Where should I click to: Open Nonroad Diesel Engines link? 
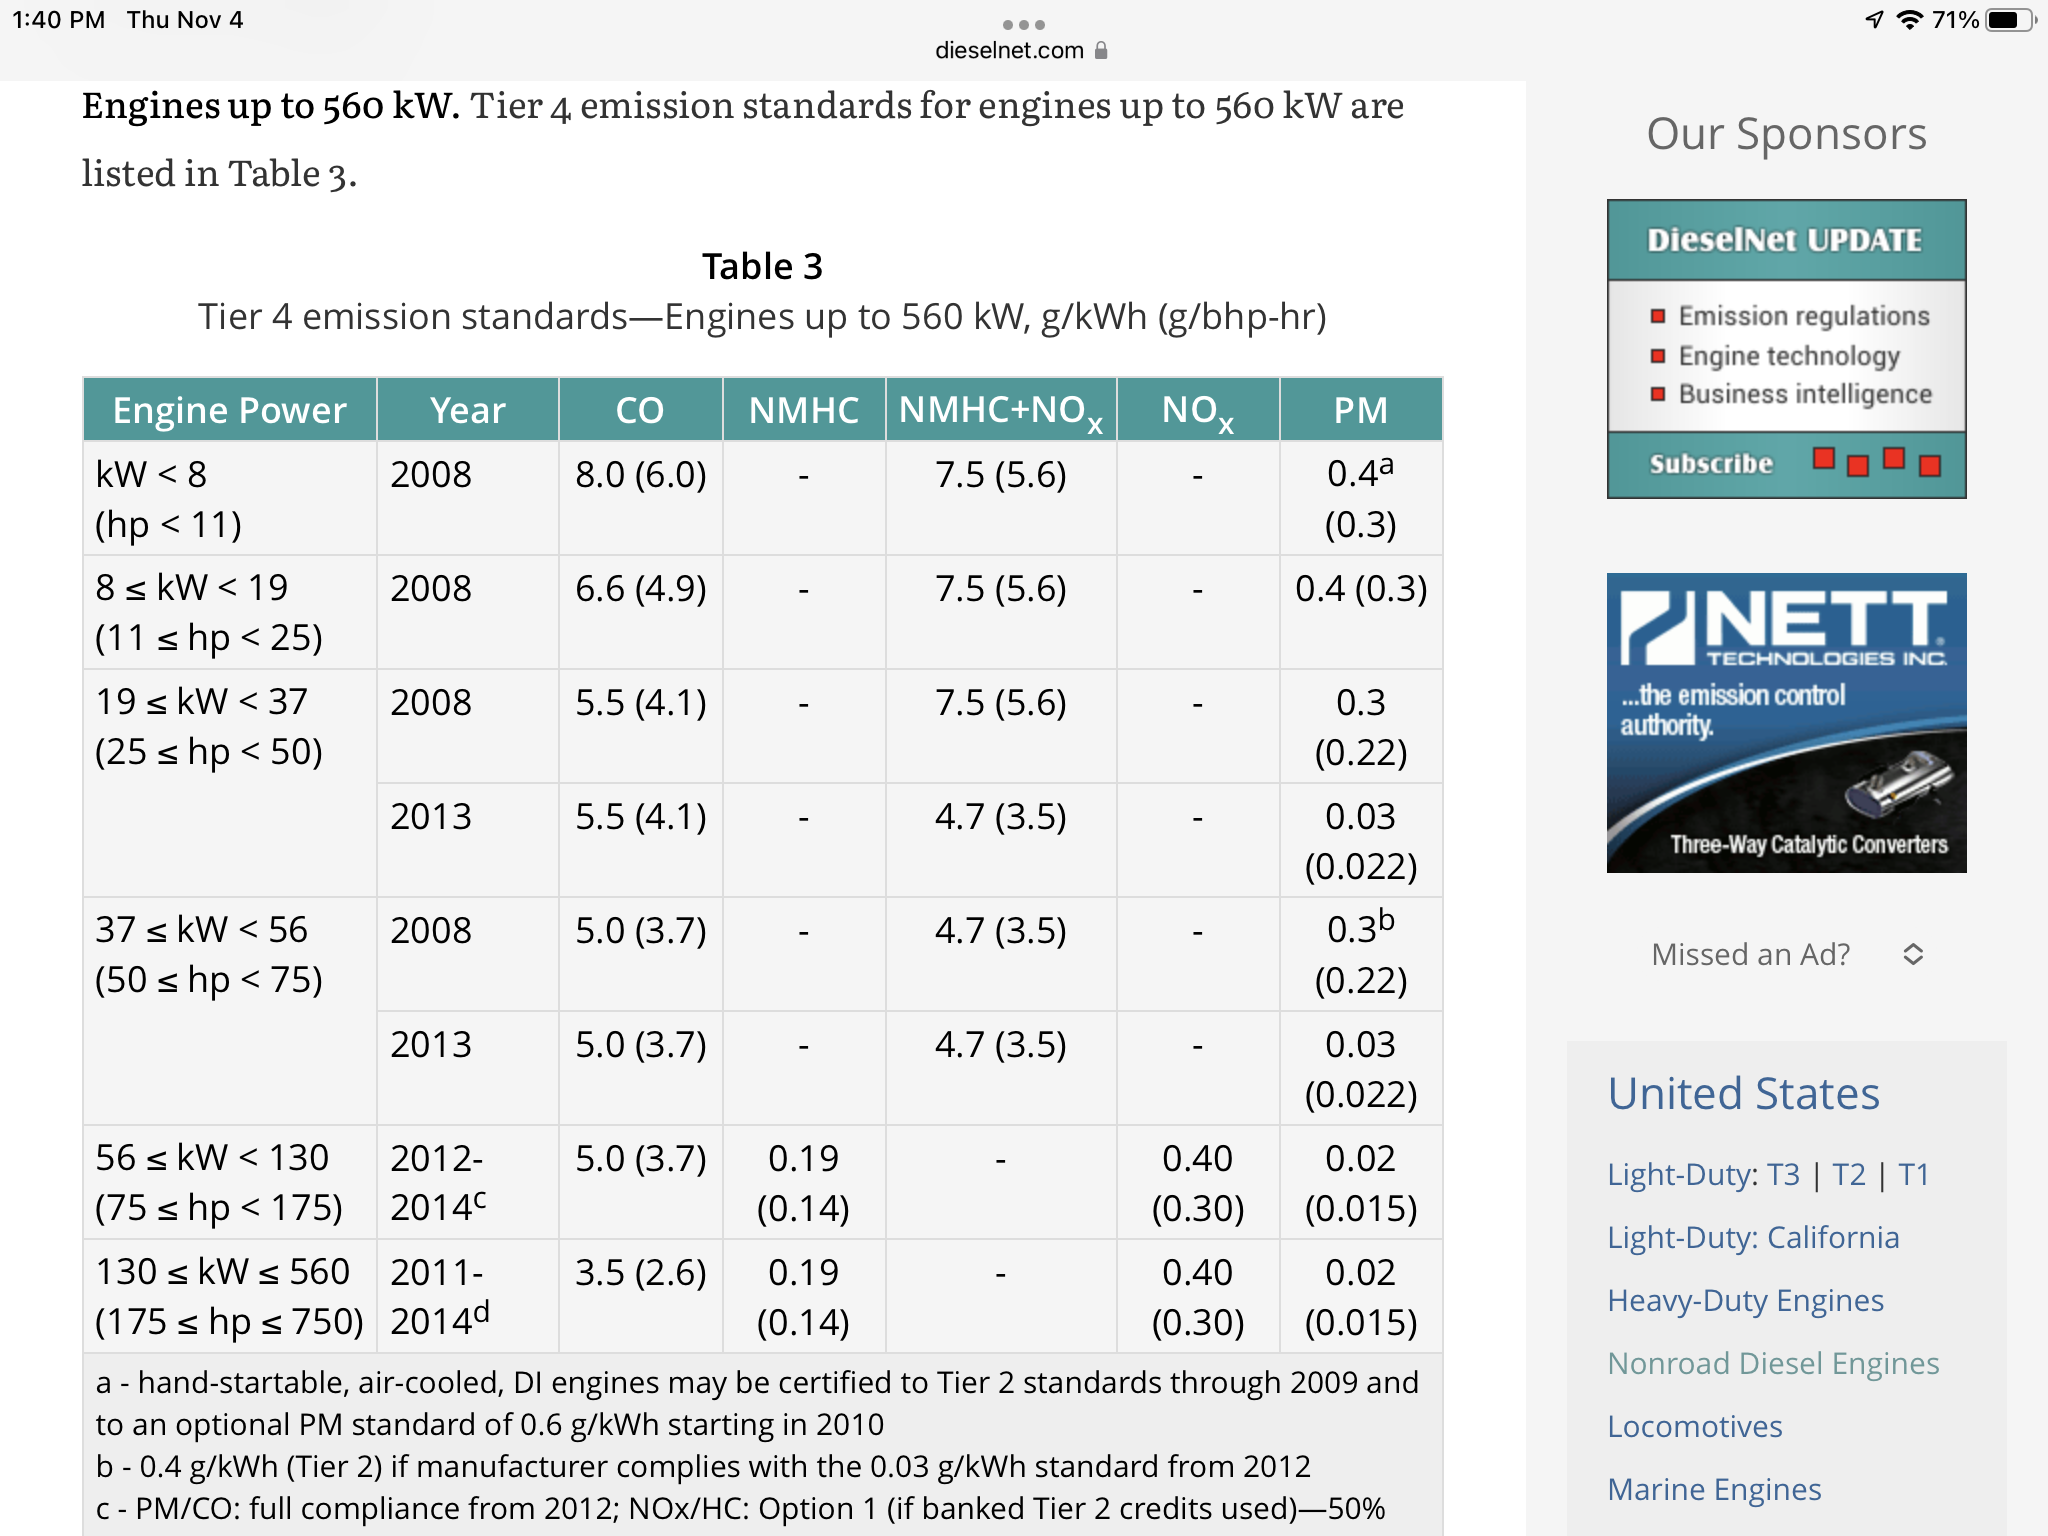[x=1773, y=1363]
